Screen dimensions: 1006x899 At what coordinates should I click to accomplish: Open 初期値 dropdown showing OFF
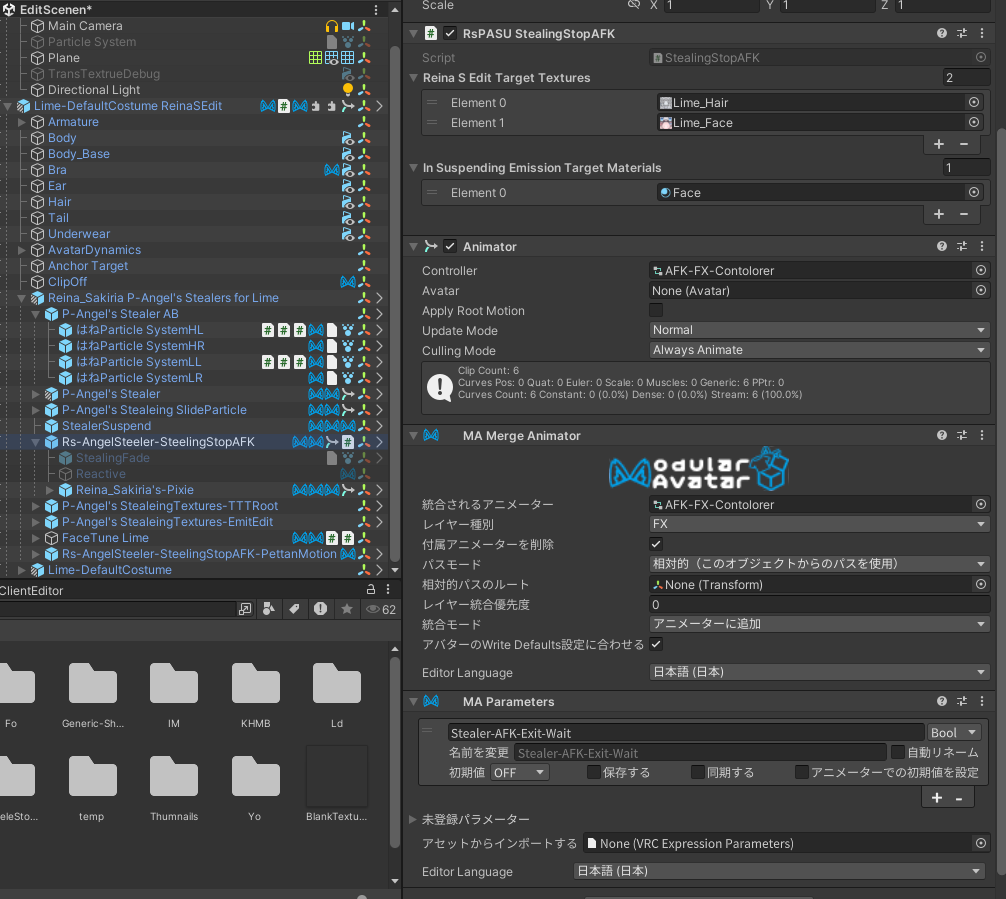[520, 773]
